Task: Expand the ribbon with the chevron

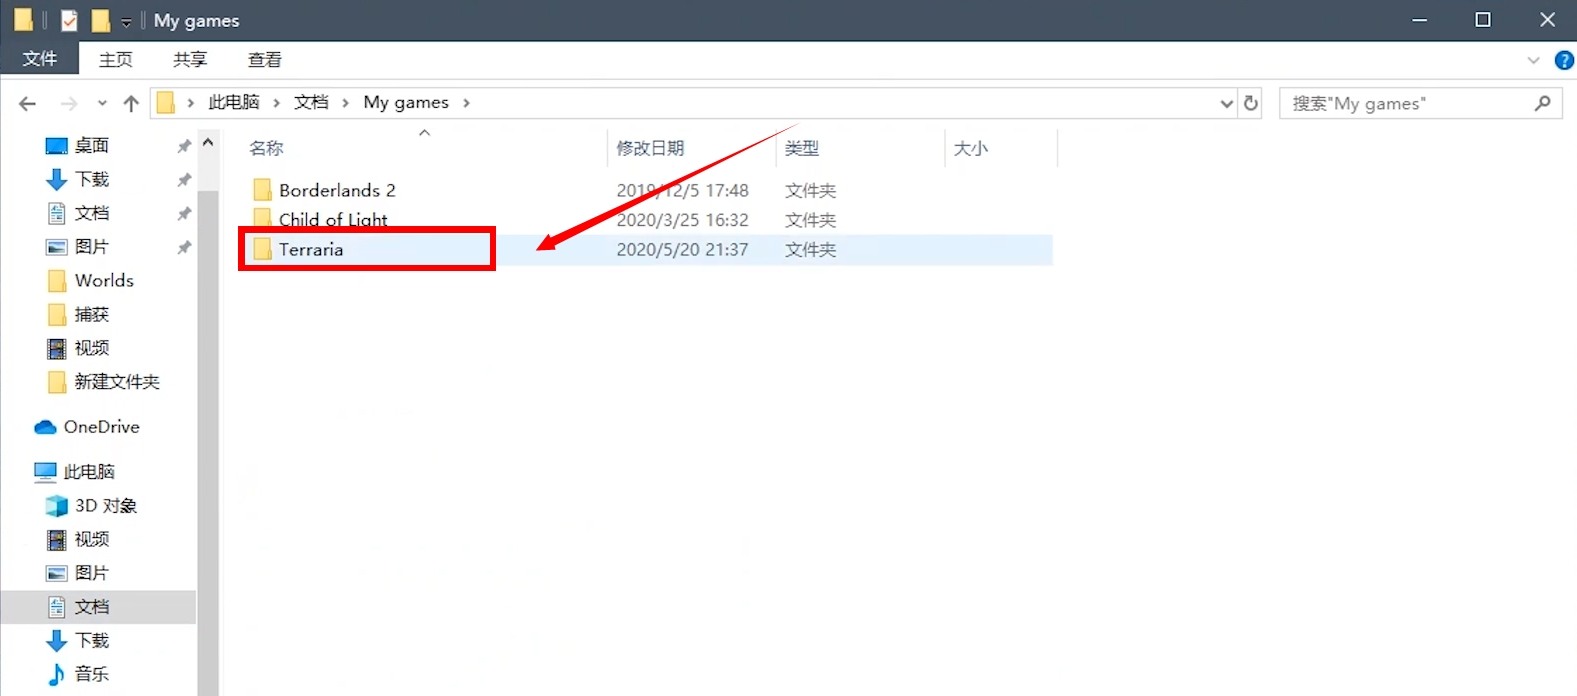Action: [x=1533, y=61]
